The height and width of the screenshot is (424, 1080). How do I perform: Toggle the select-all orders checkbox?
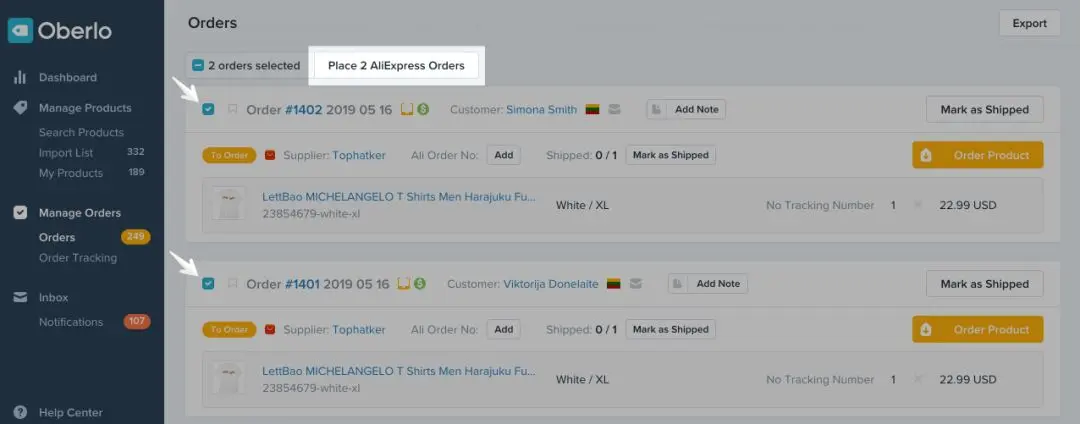pyautogui.click(x=197, y=66)
